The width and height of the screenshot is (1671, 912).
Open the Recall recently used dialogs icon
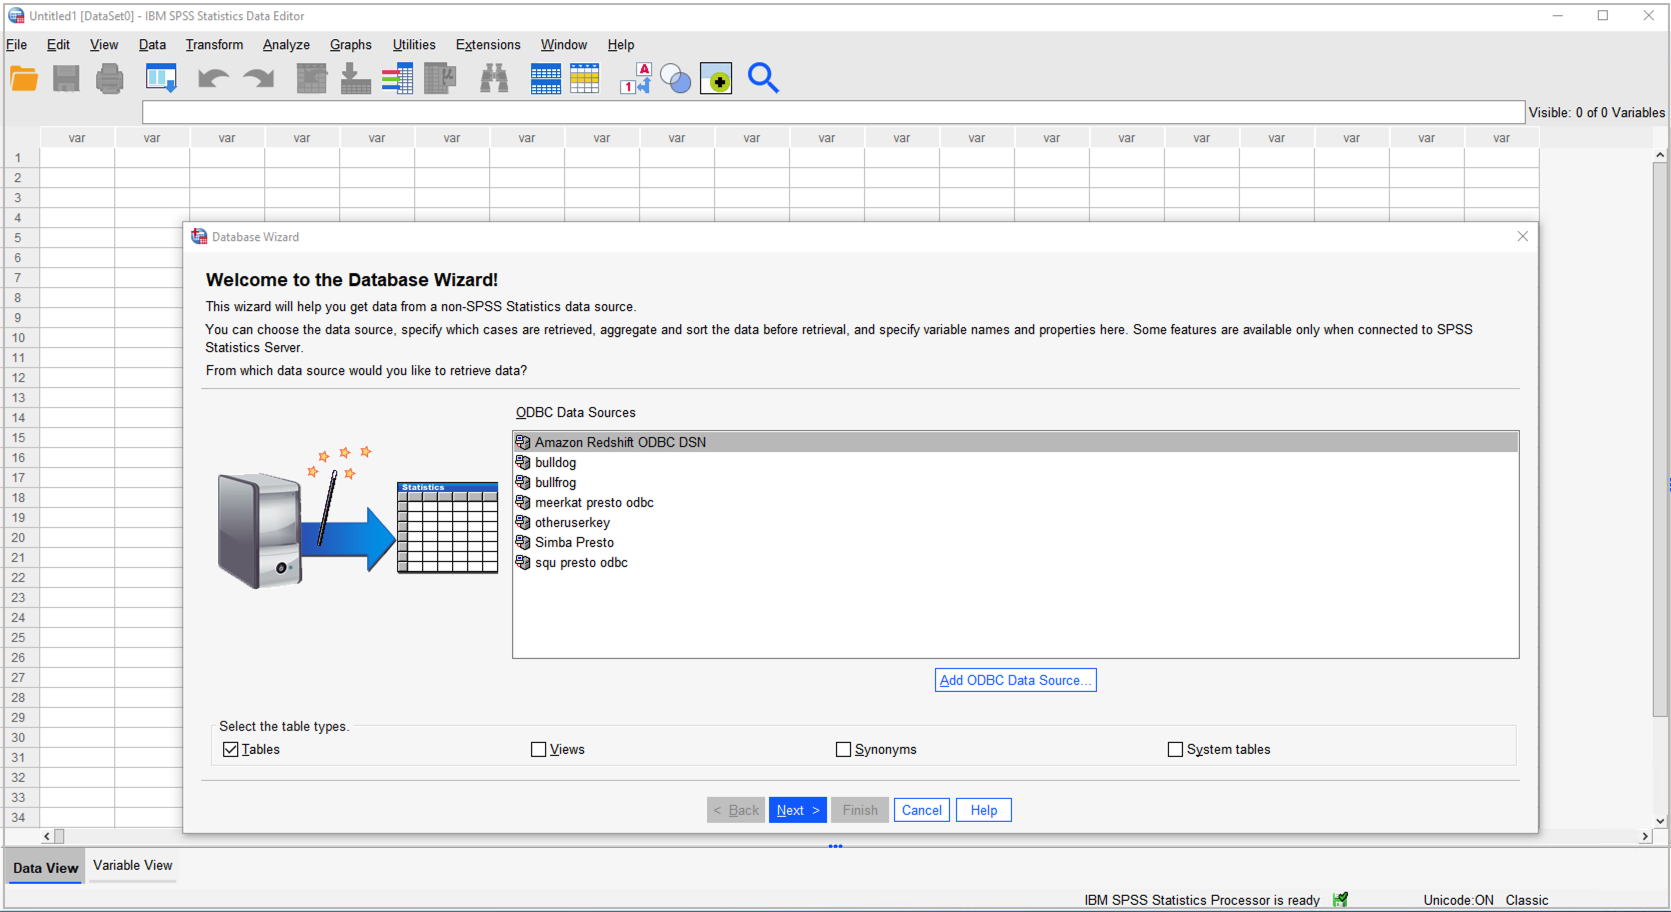click(x=161, y=78)
